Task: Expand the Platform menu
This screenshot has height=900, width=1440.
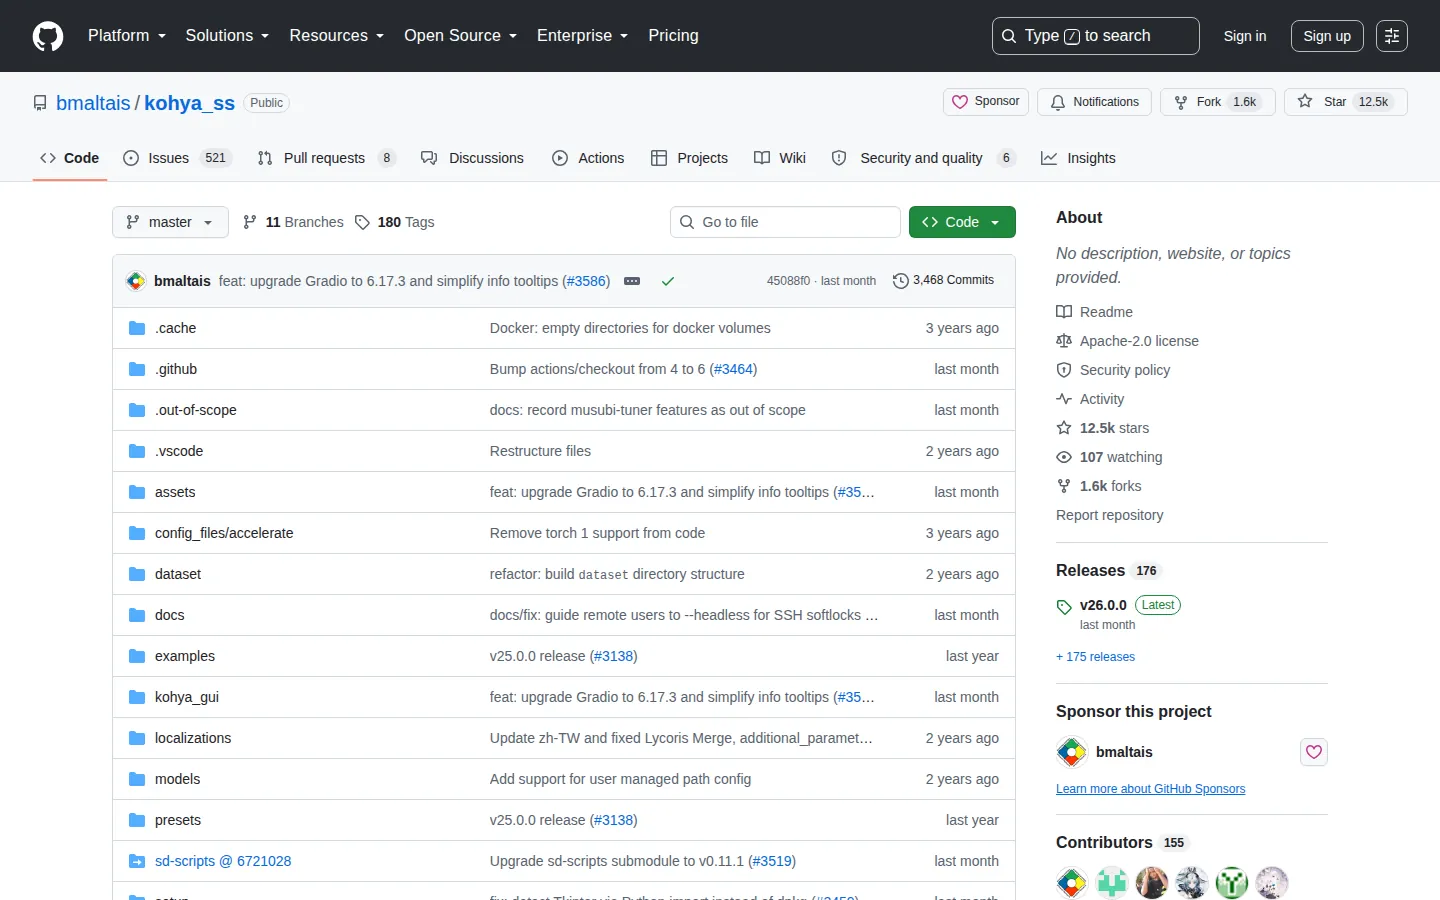Action: [x=127, y=36]
